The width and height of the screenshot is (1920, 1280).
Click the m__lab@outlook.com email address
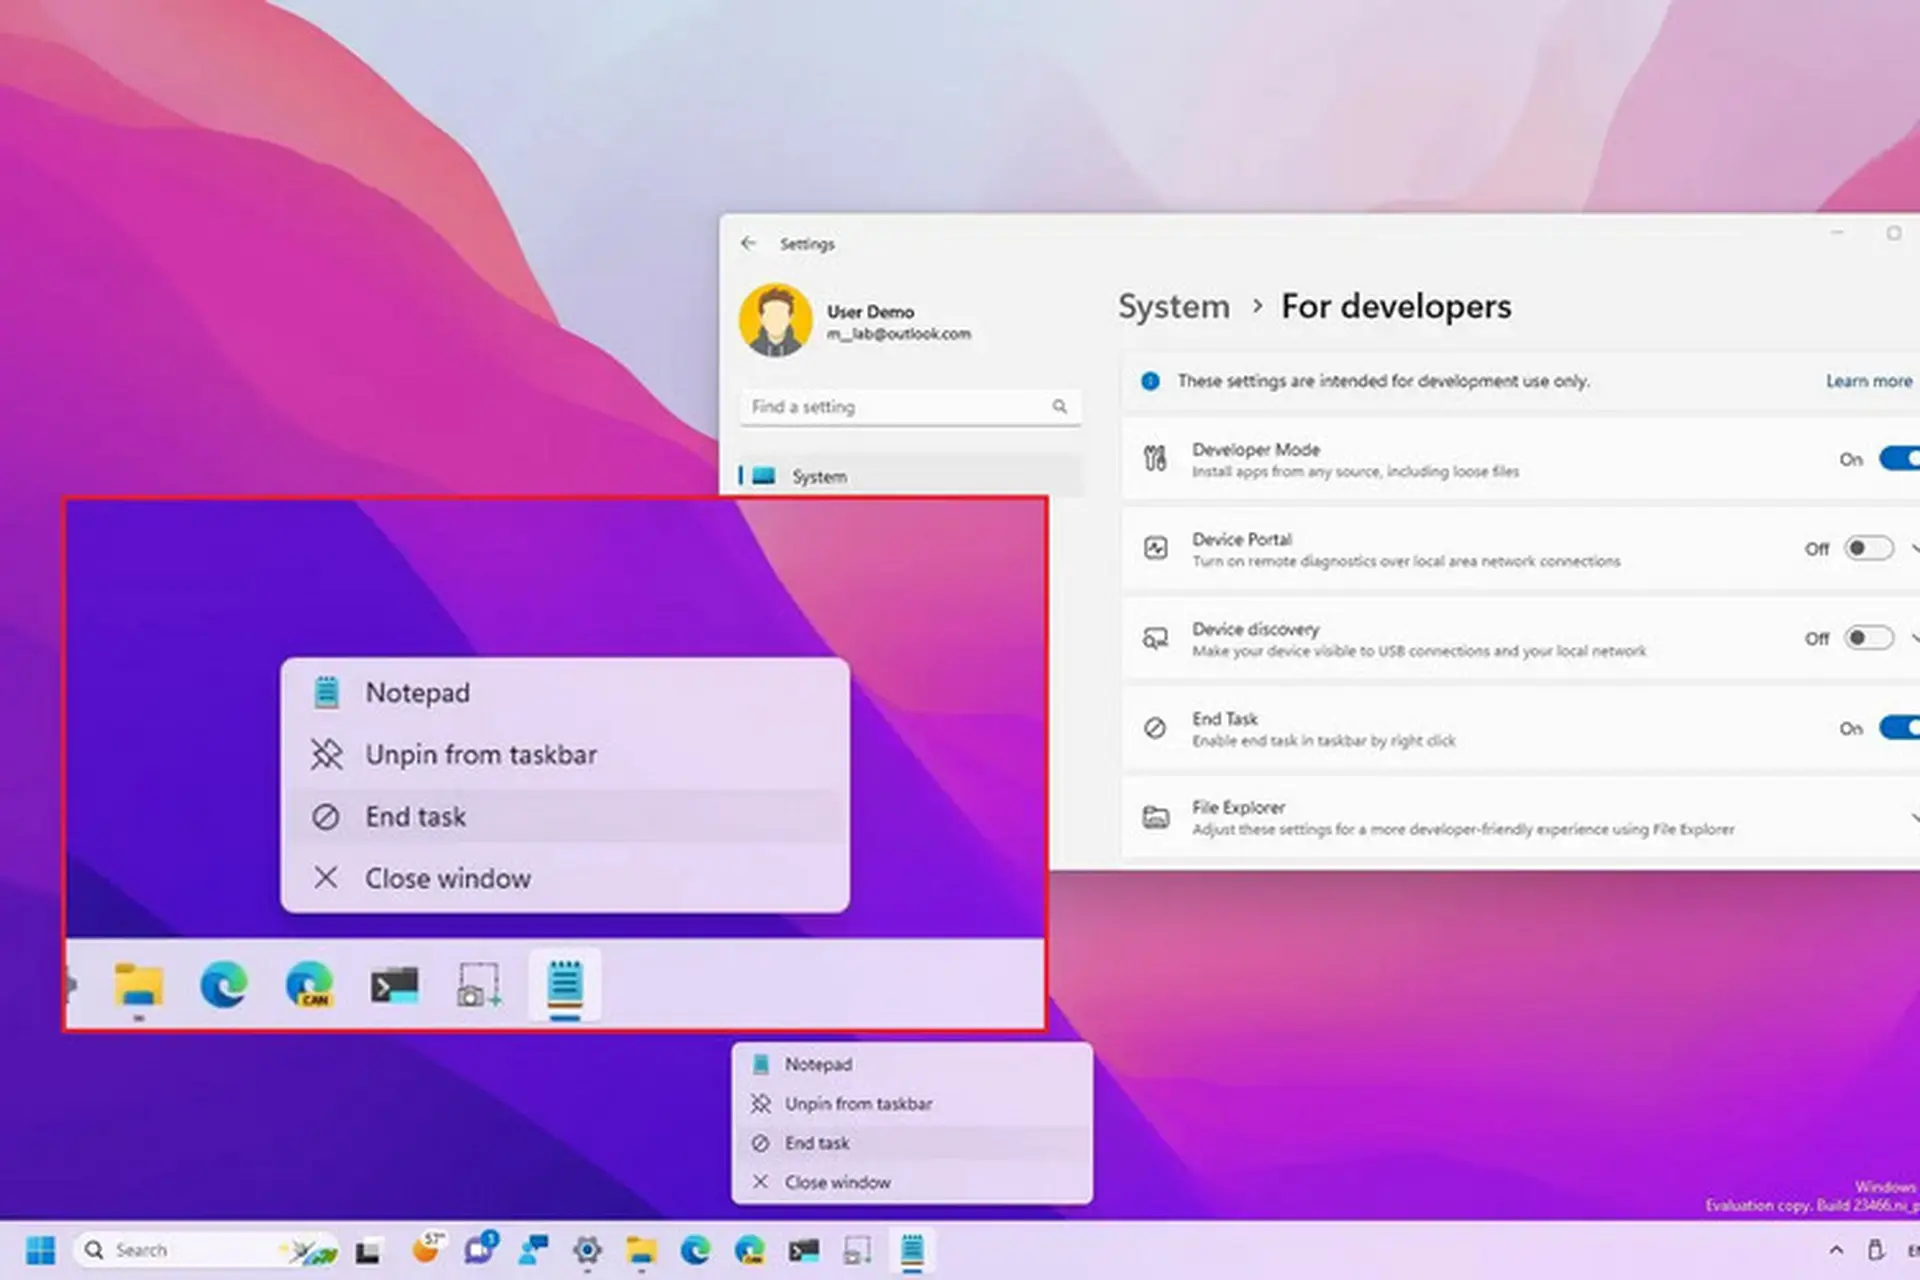pos(898,334)
